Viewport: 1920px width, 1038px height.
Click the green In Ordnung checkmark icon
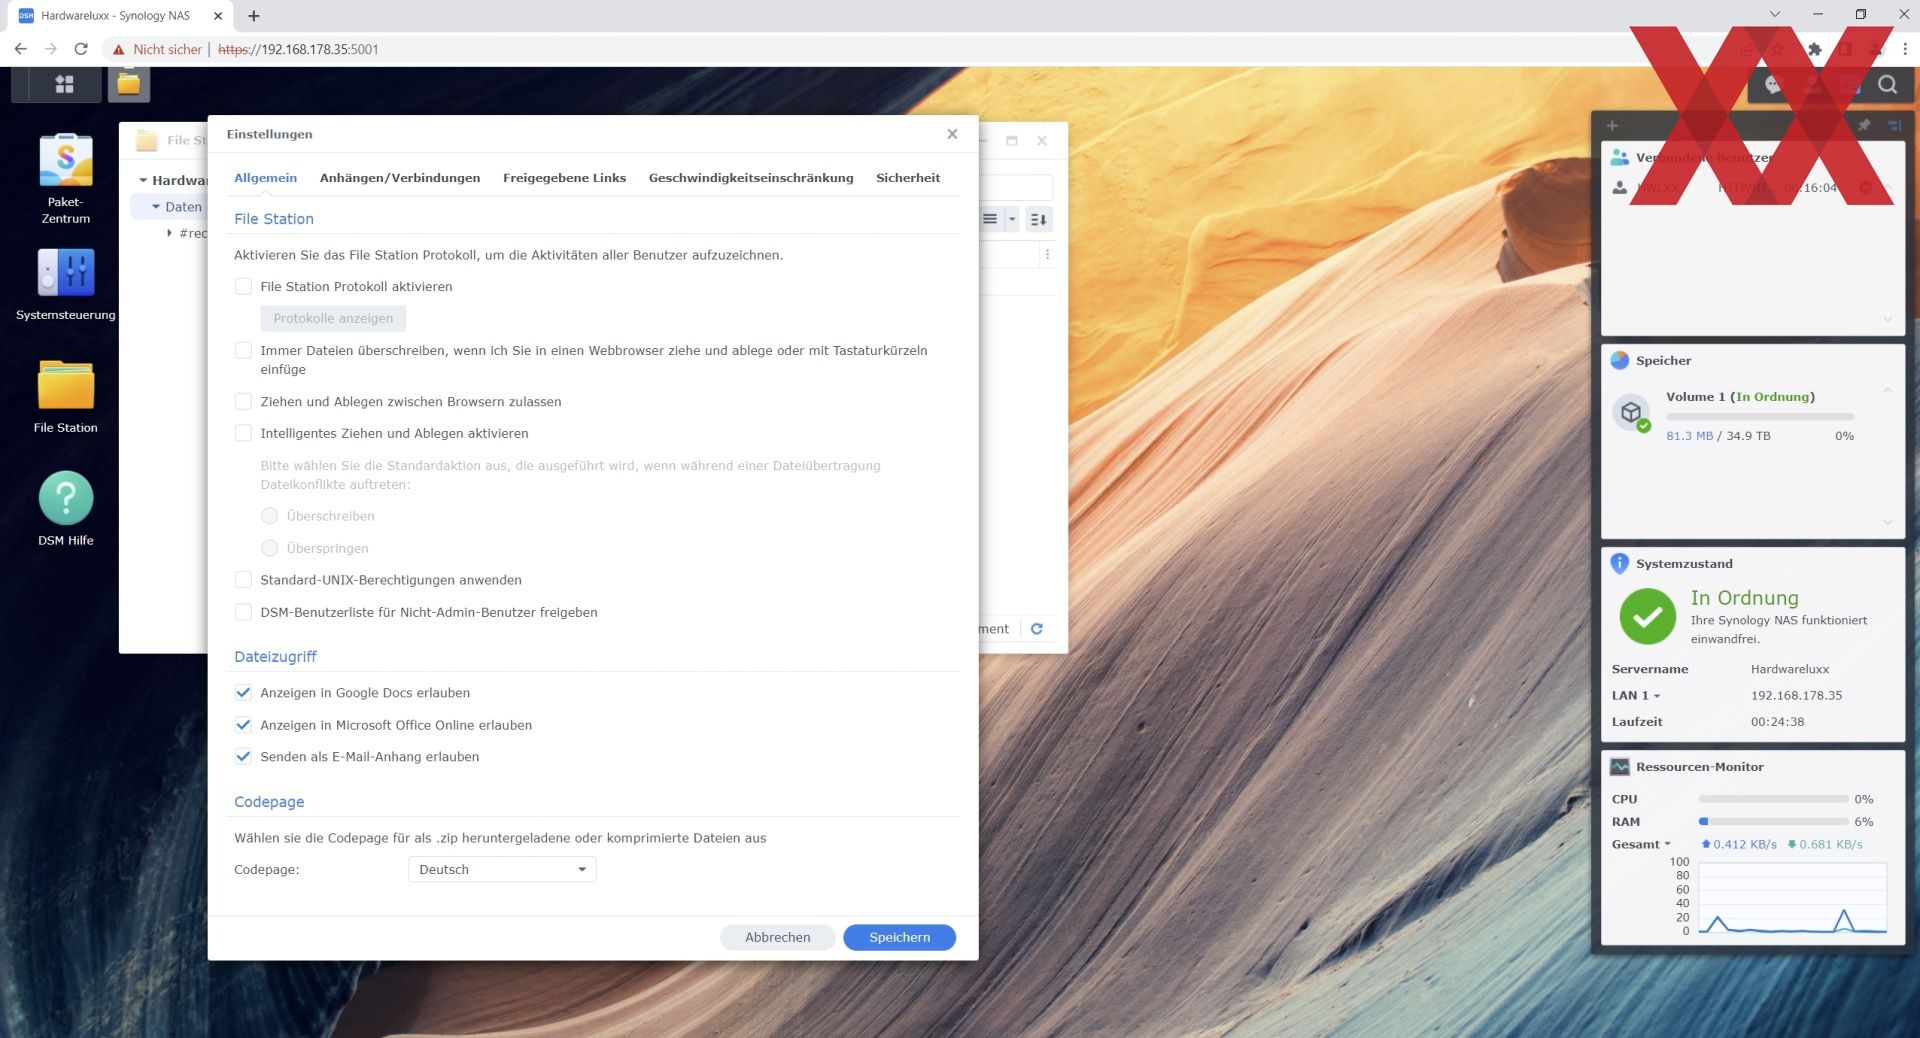click(x=1647, y=616)
